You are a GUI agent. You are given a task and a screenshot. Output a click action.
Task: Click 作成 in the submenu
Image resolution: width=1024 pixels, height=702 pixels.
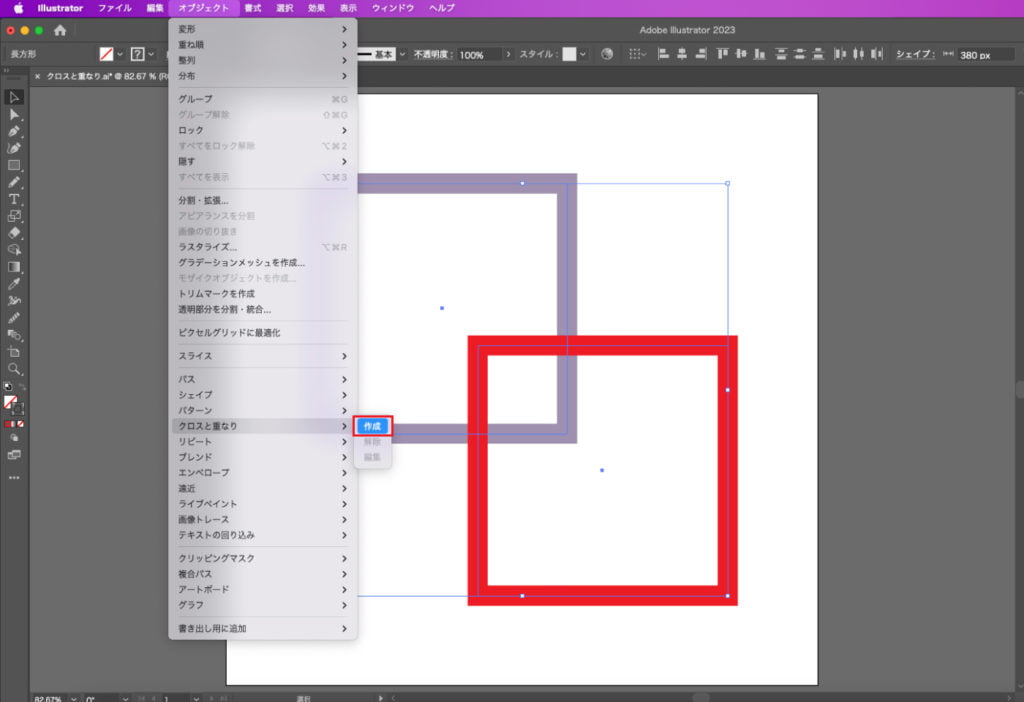[372, 426]
